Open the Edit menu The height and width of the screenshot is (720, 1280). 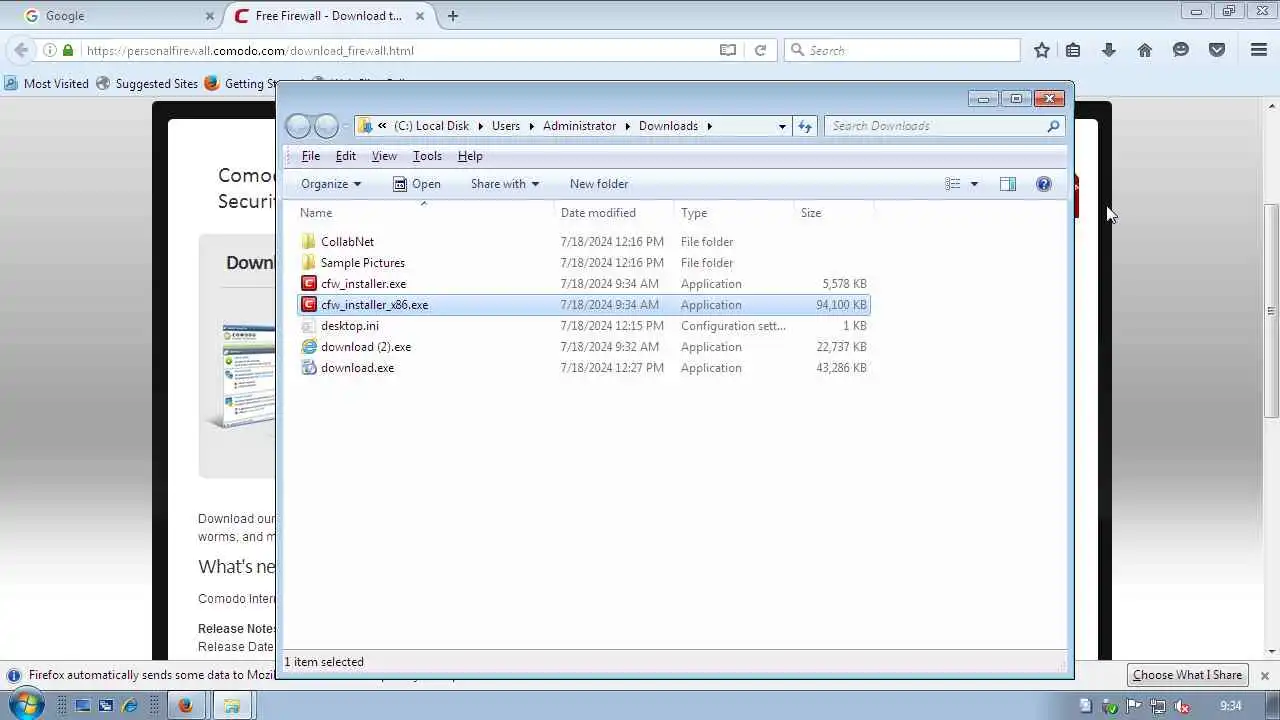tap(345, 156)
